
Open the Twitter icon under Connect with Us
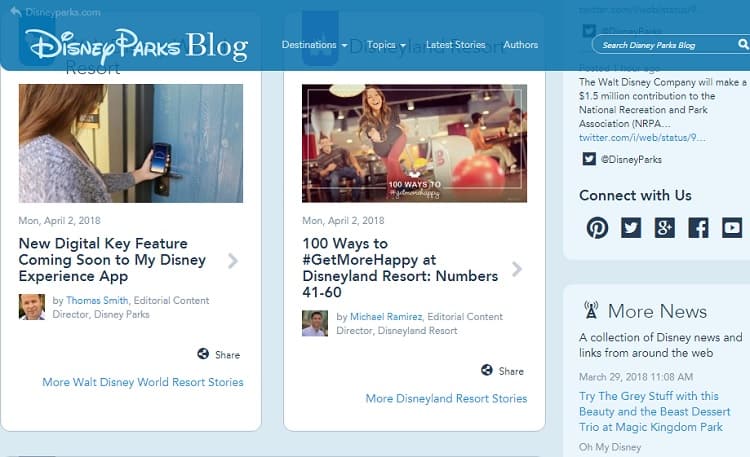[x=631, y=228]
